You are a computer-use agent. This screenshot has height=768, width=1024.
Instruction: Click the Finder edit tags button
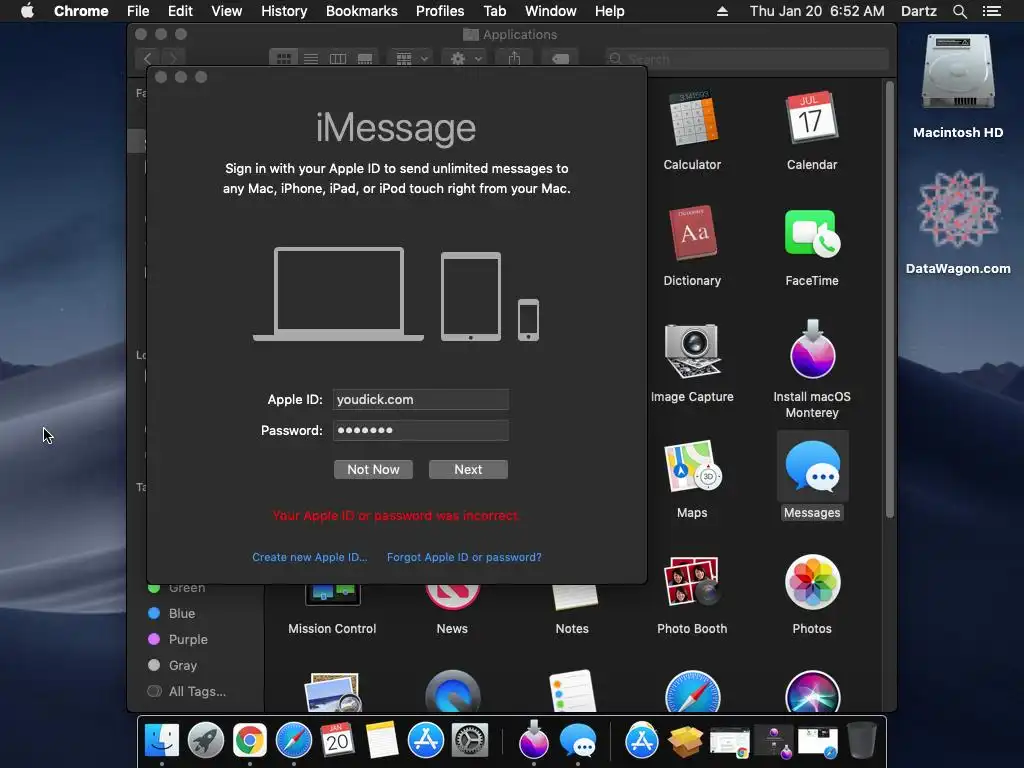point(560,59)
